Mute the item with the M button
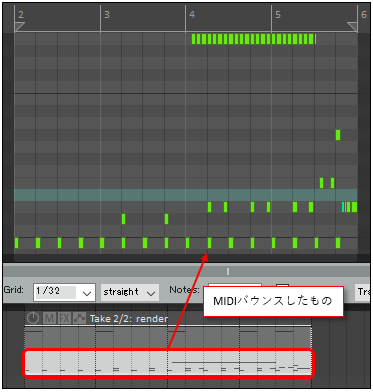The width and height of the screenshot is (373, 392). point(49,318)
